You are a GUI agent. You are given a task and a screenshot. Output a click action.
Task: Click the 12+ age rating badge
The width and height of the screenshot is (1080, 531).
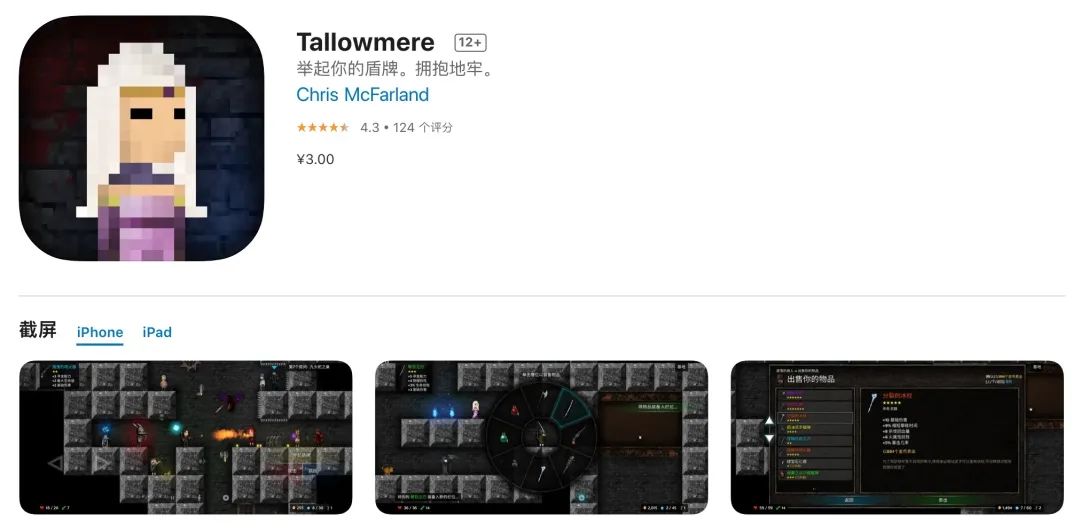pos(470,43)
